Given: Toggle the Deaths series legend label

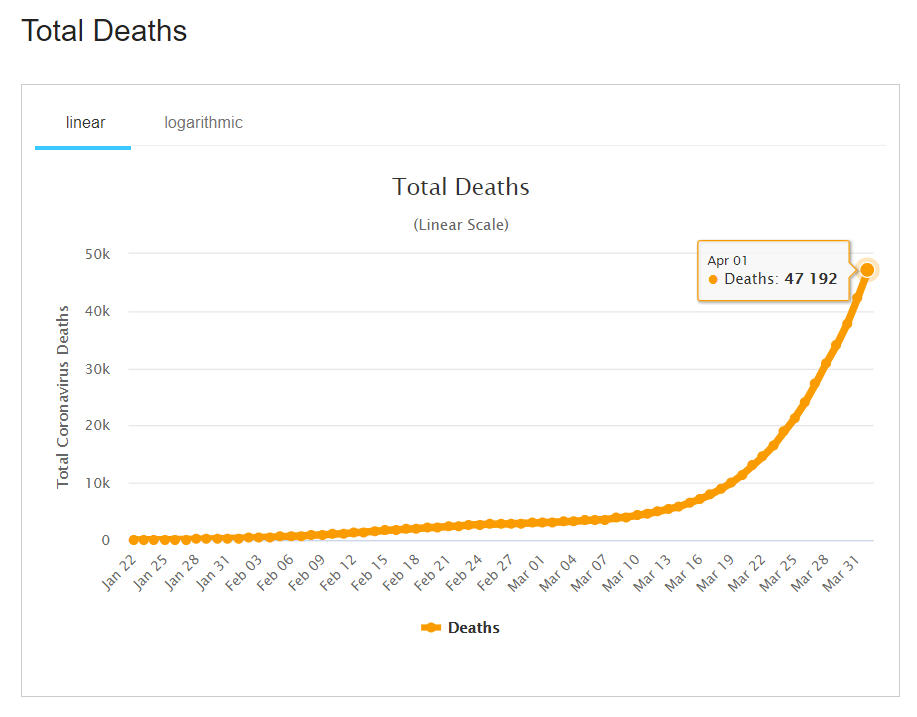Looking at the screenshot, I should 473,628.
